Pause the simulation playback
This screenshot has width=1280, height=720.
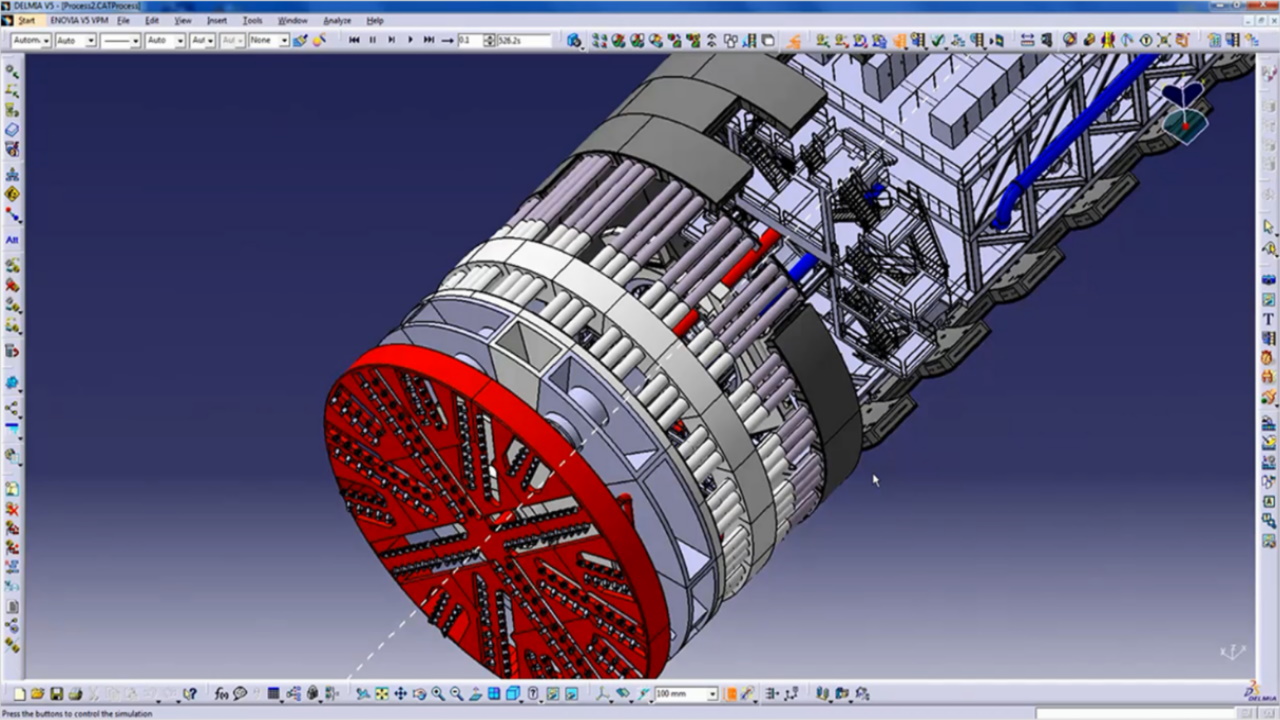coord(372,40)
